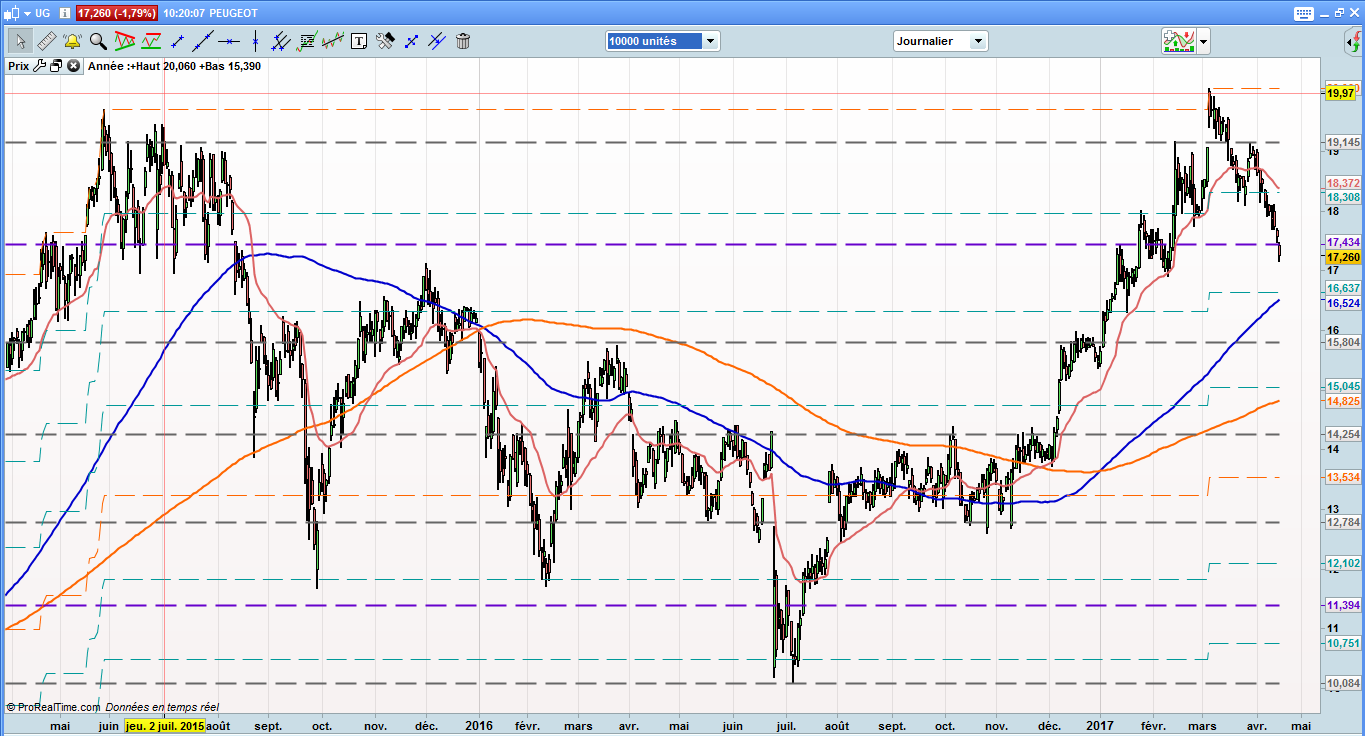Select the parallel channel lines tool
This screenshot has width=1365, height=736.
(281, 41)
